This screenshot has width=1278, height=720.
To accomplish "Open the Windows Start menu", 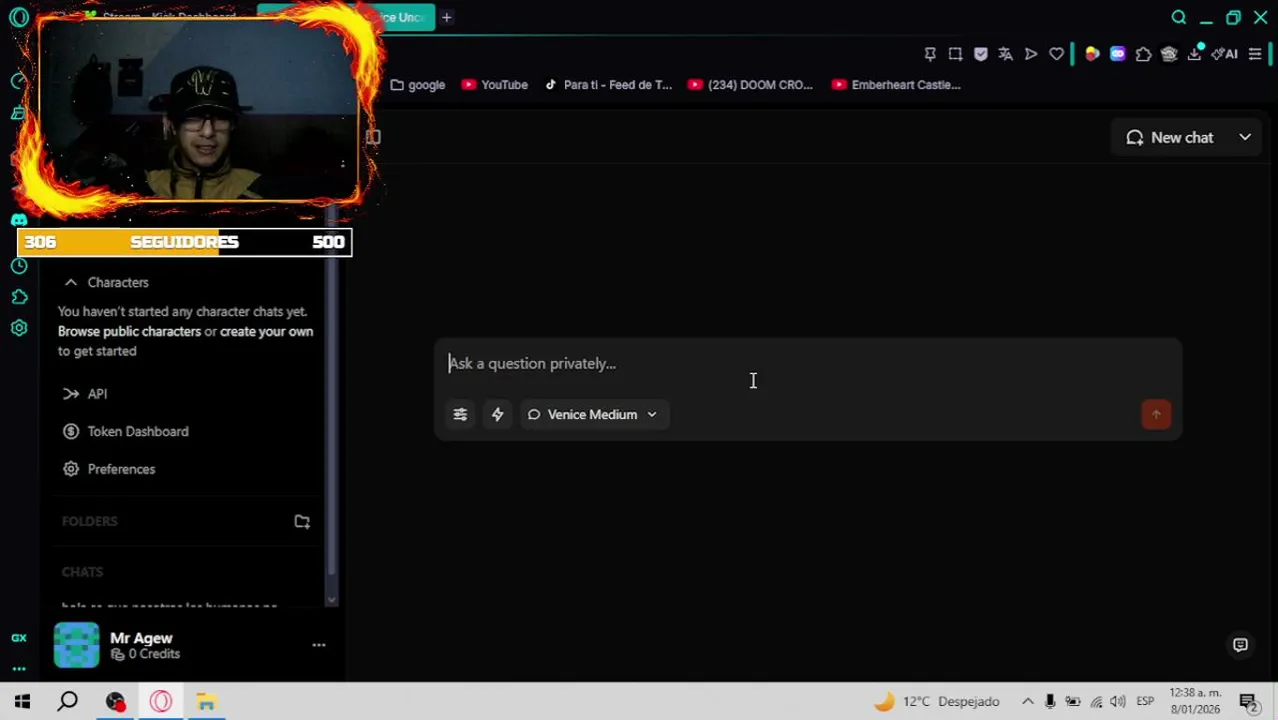I will [22, 701].
